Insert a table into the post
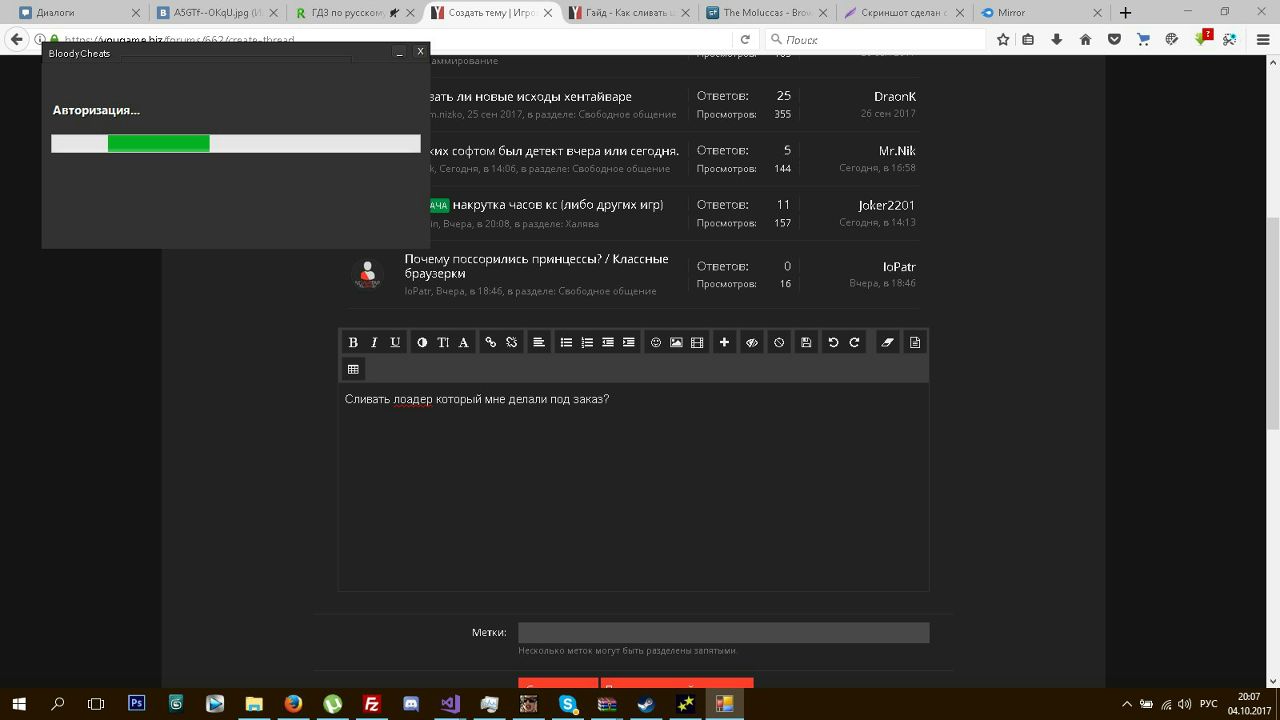The image size is (1280, 720). [x=353, y=369]
